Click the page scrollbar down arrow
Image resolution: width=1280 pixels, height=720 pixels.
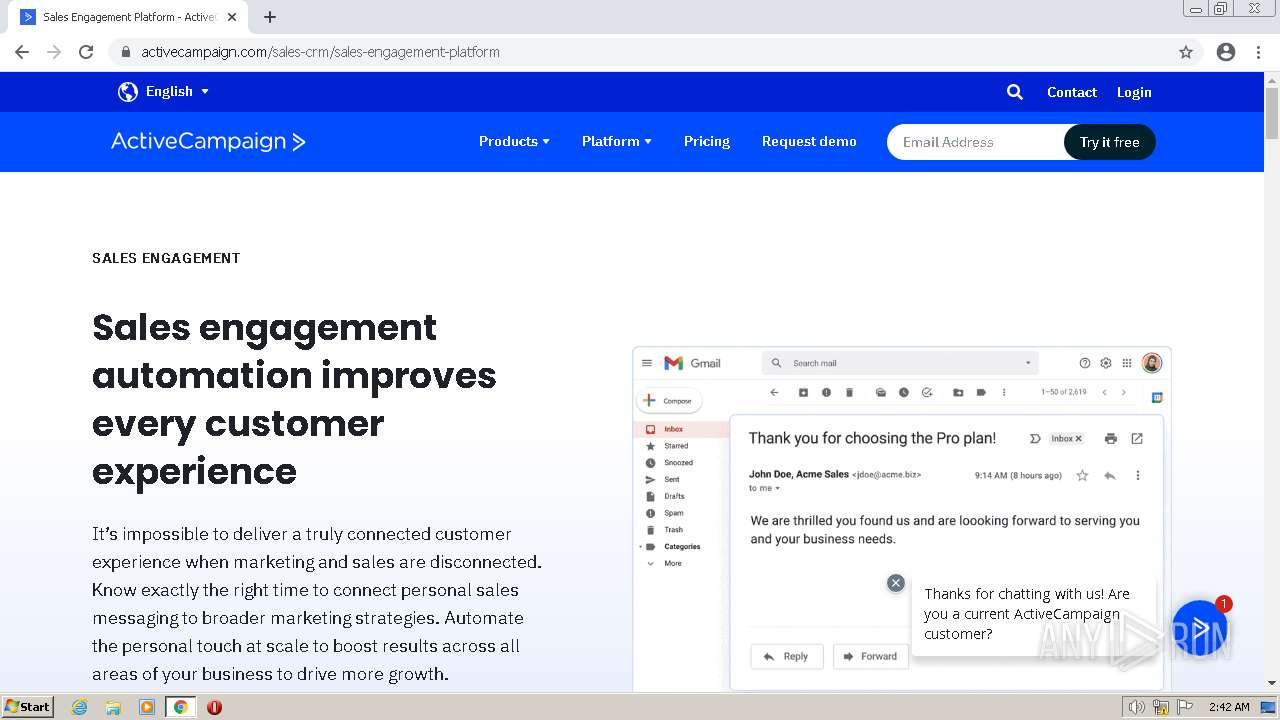pos(1272,684)
